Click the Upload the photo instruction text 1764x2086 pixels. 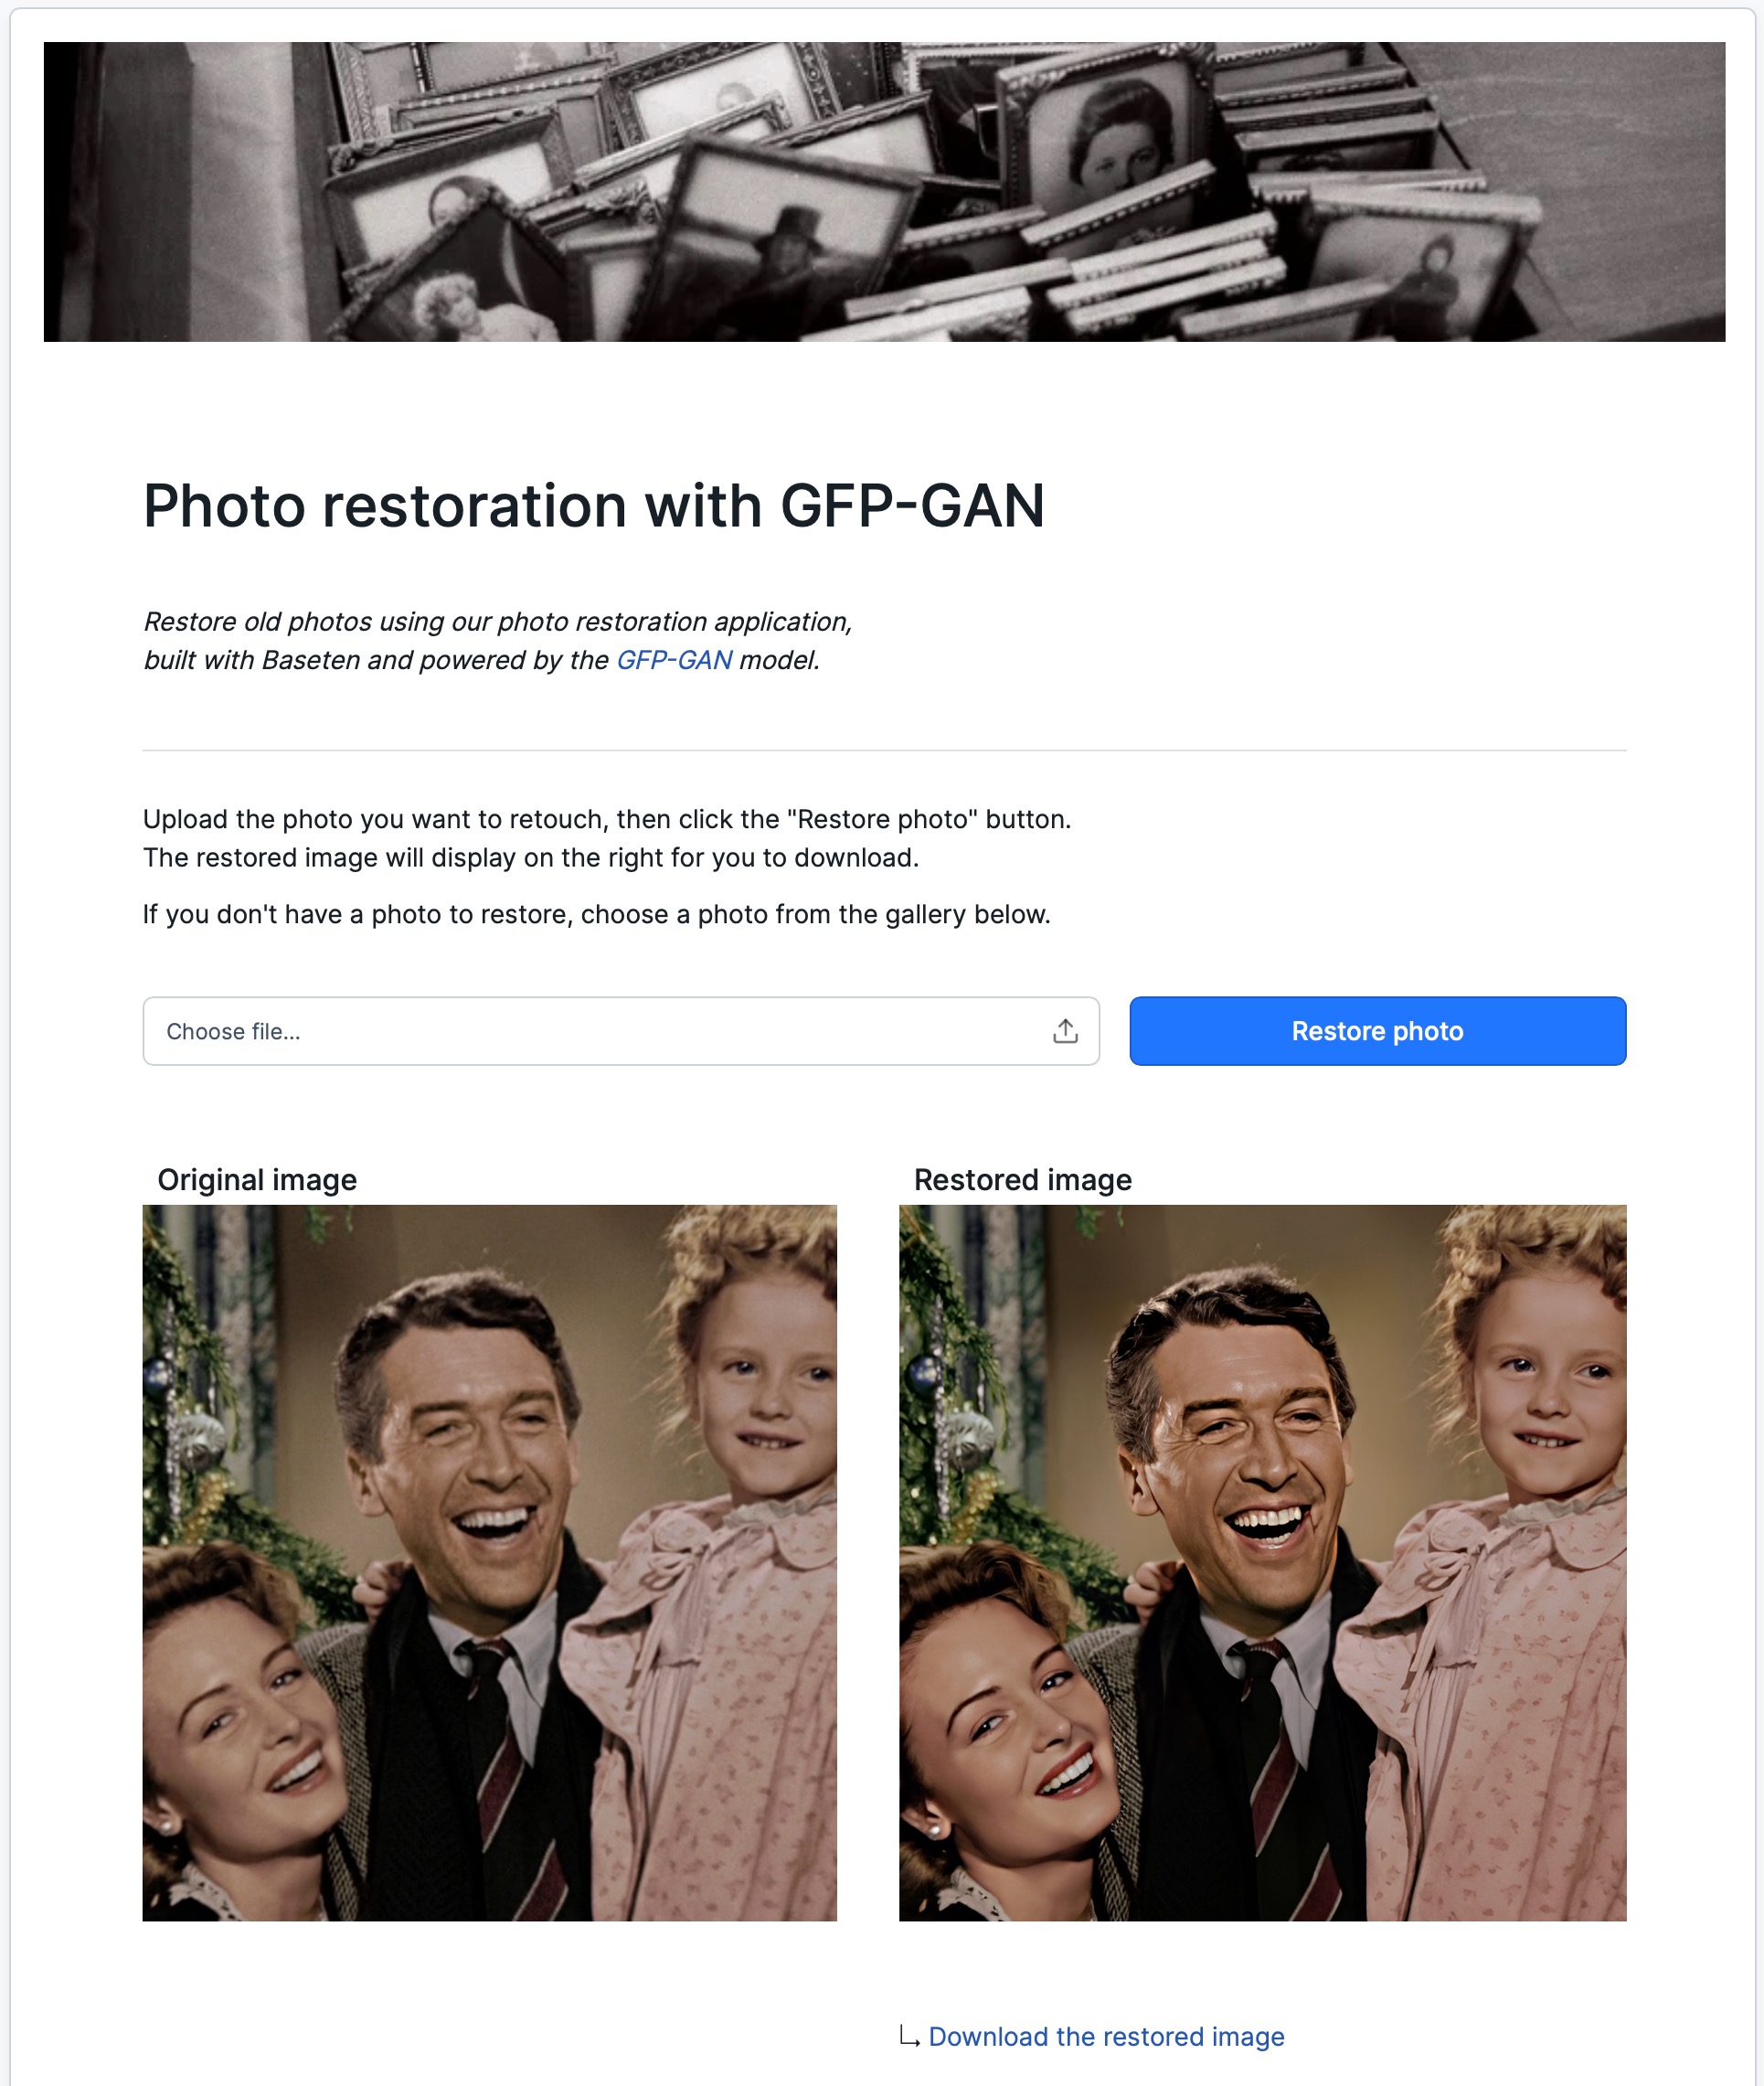click(607, 838)
